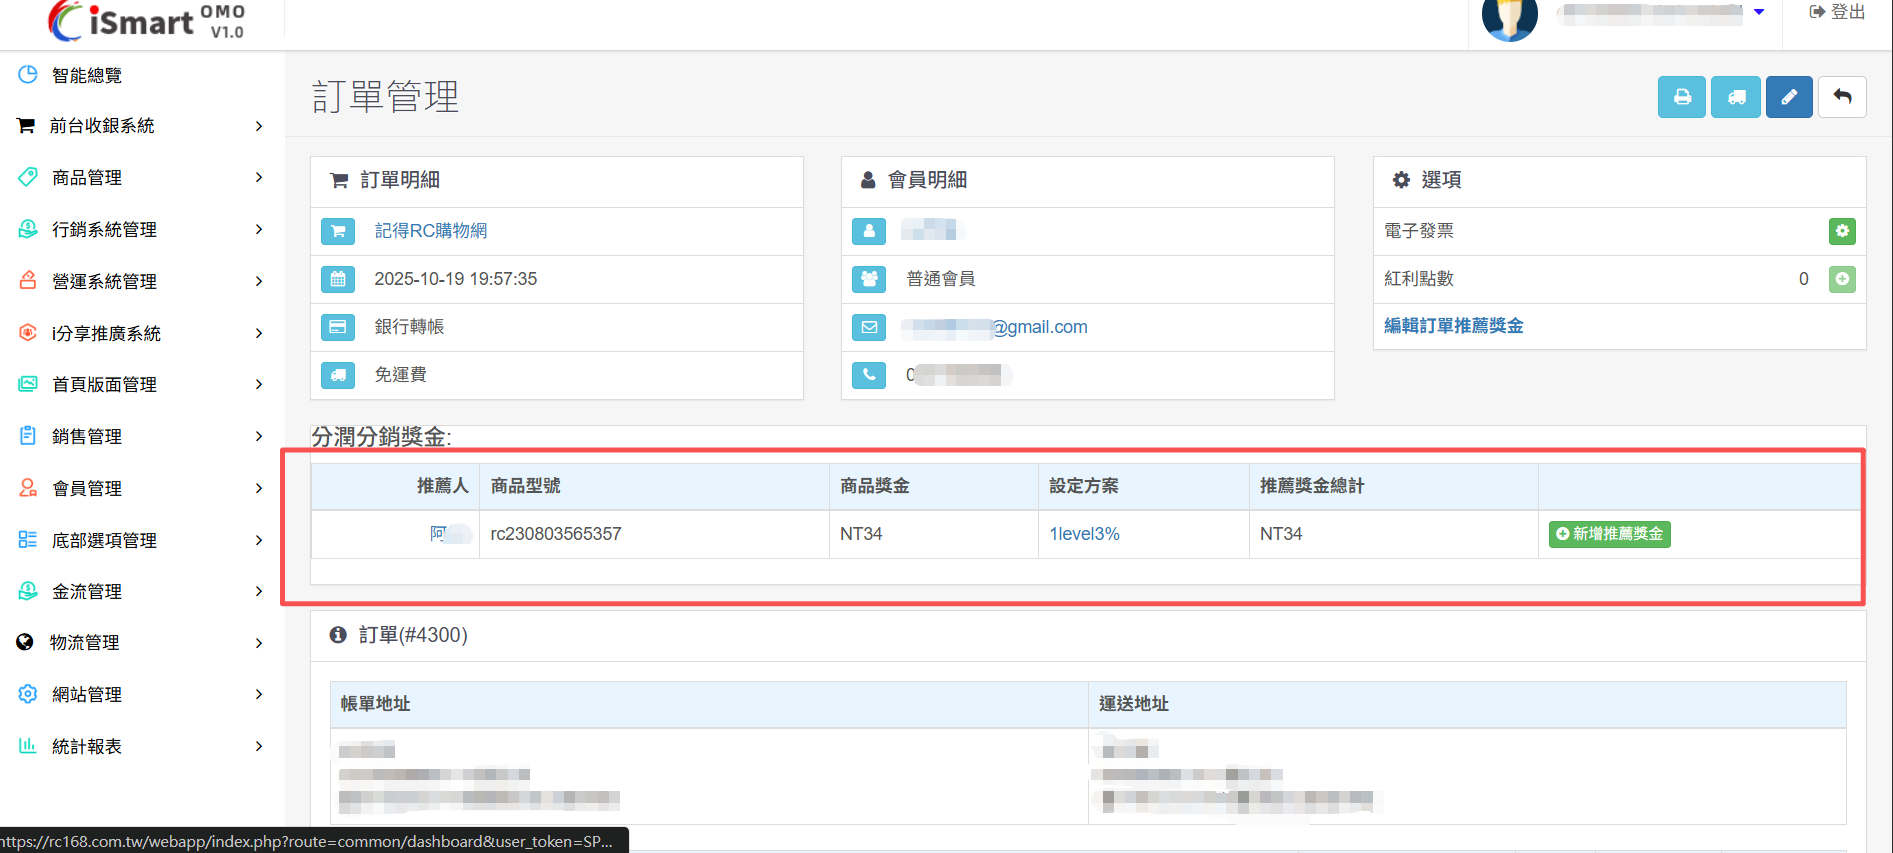This screenshot has width=1893, height=853.
Task: Click the 新增推薦獎金 green button
Action: point(1609,534)
